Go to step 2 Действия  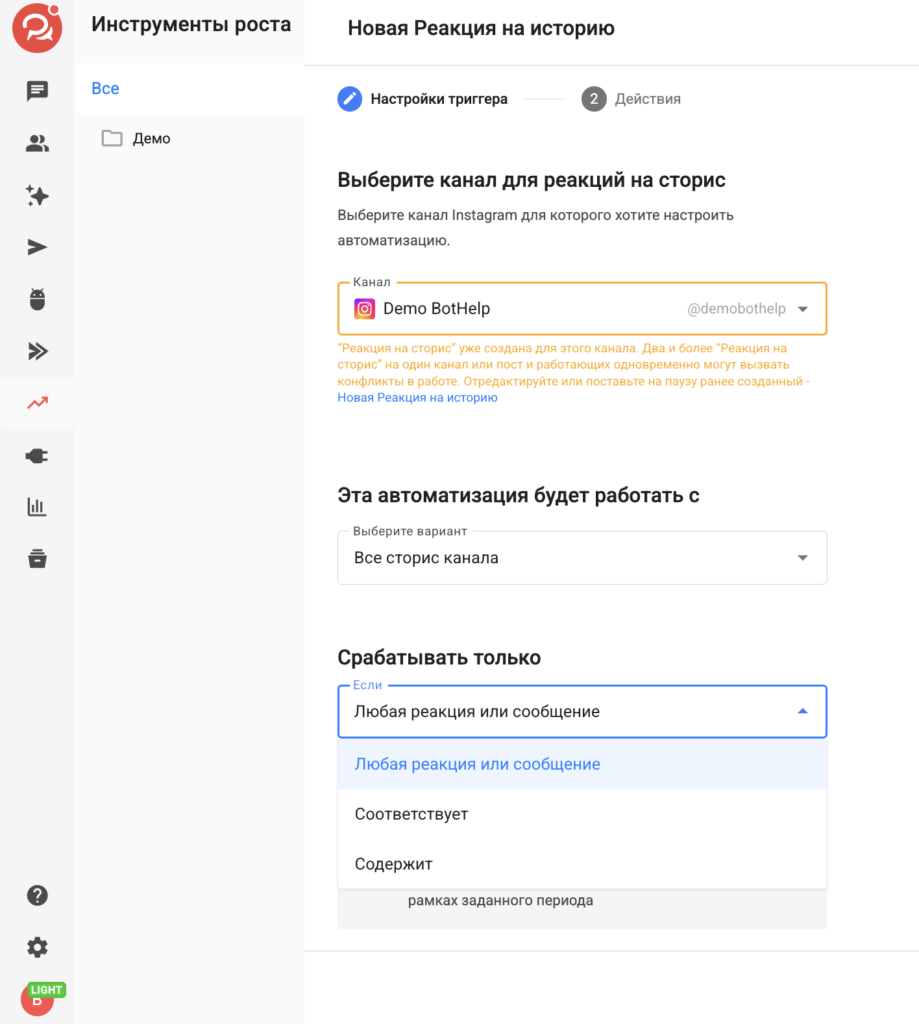tap(631, 99)
